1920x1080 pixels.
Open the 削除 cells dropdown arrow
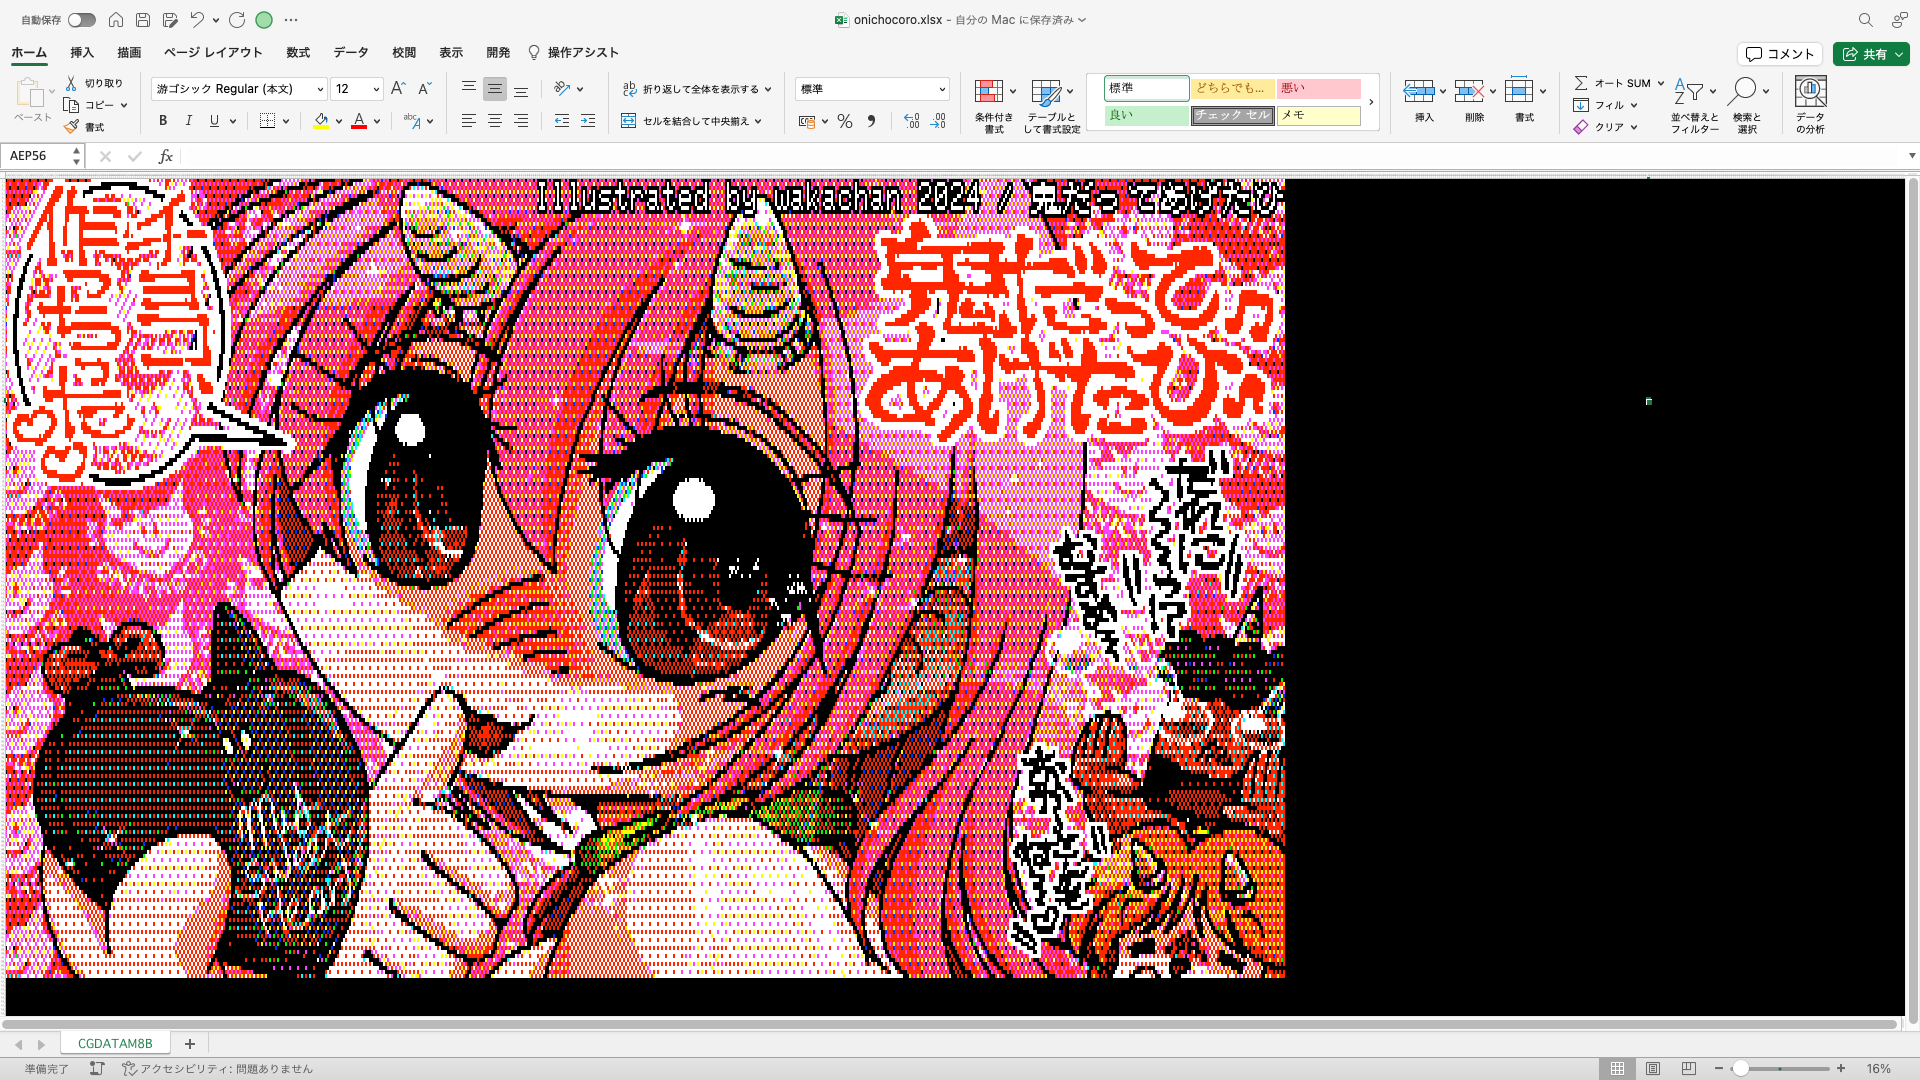click(x=1493, y=92)
